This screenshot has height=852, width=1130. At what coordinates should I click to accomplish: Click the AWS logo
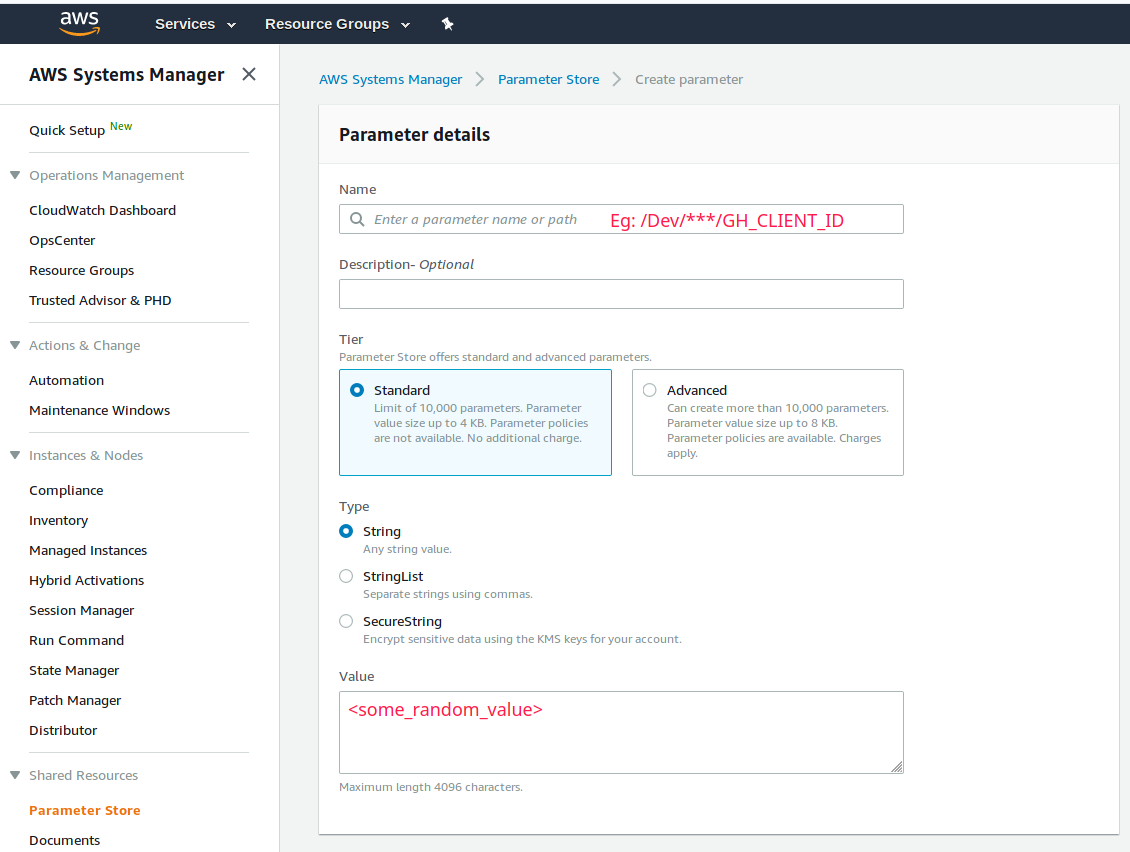[x=79, y=24]
